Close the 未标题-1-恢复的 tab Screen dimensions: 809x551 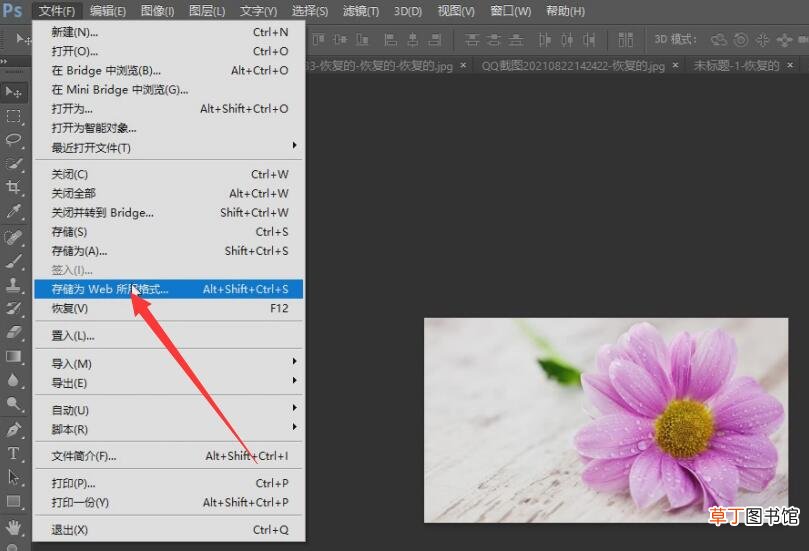[790, 65]
